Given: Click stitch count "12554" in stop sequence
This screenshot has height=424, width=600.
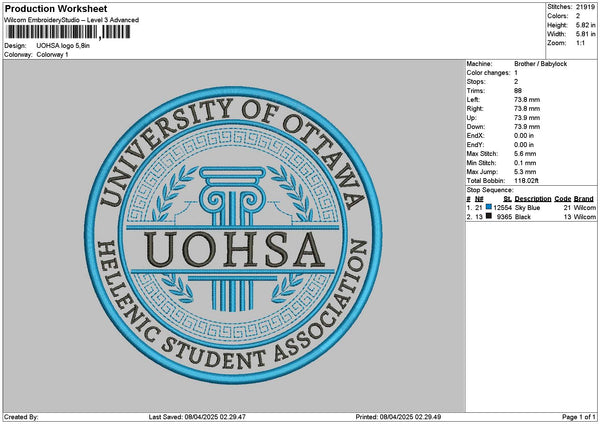Looking at the screenshot, I should point(502,207).
